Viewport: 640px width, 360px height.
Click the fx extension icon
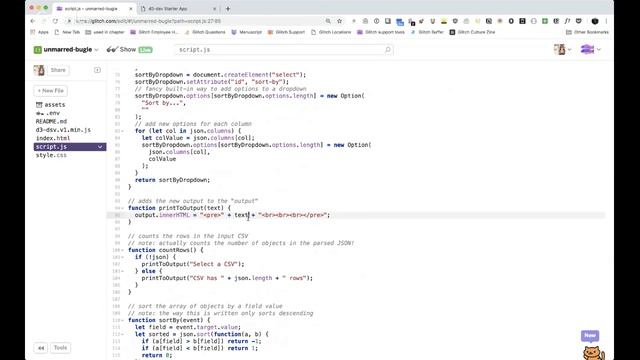click(567, 21)
